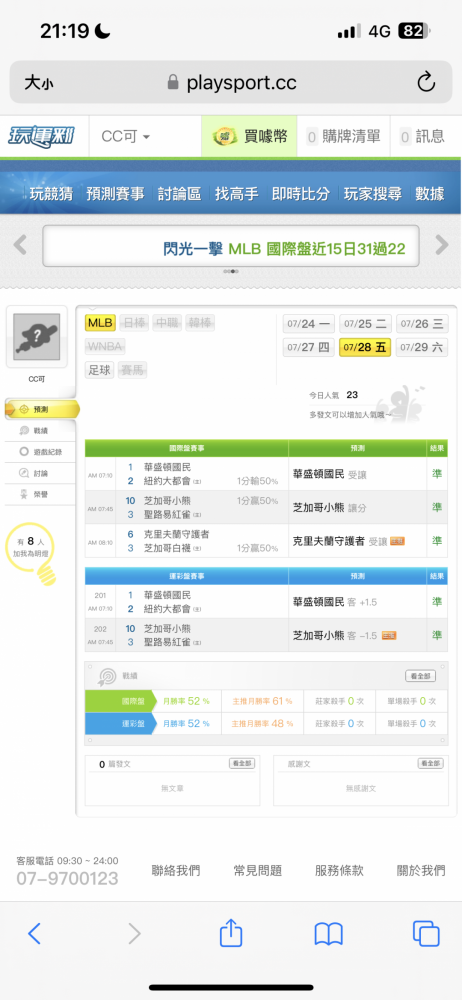462x1000 pixels.
Task: Open 服務條款 footer link
Action: [339, 871]
